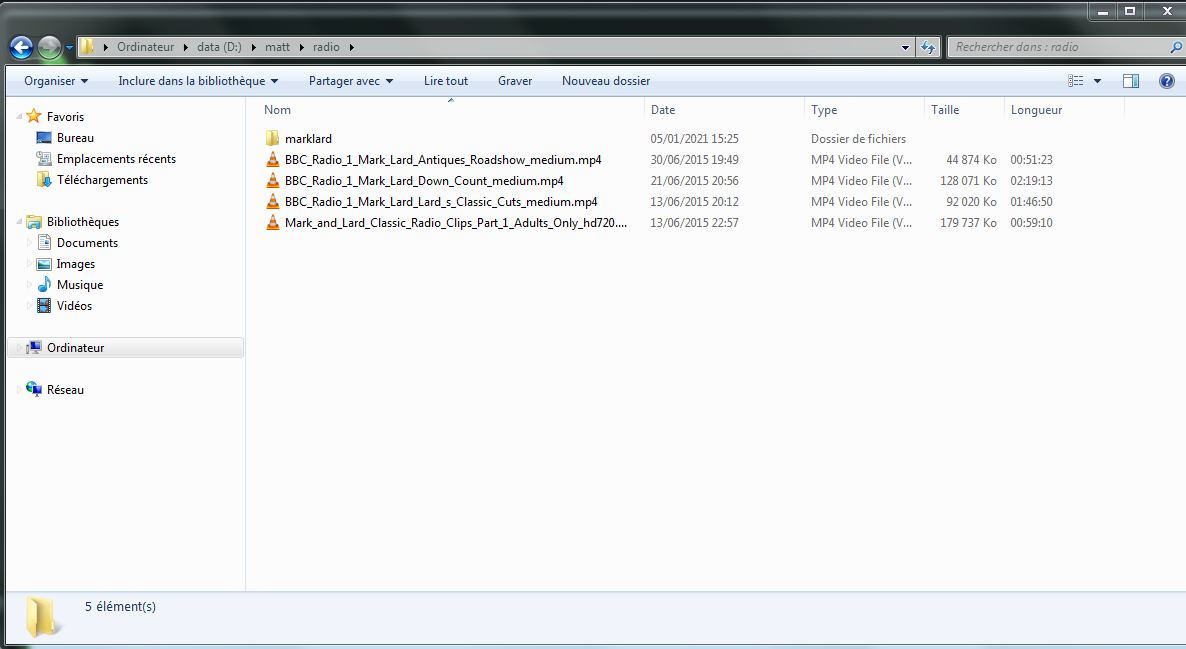The image size is (1186, 649).
Task: Open recent locations arrow beside Forward button
Action: tap(69, 48)
